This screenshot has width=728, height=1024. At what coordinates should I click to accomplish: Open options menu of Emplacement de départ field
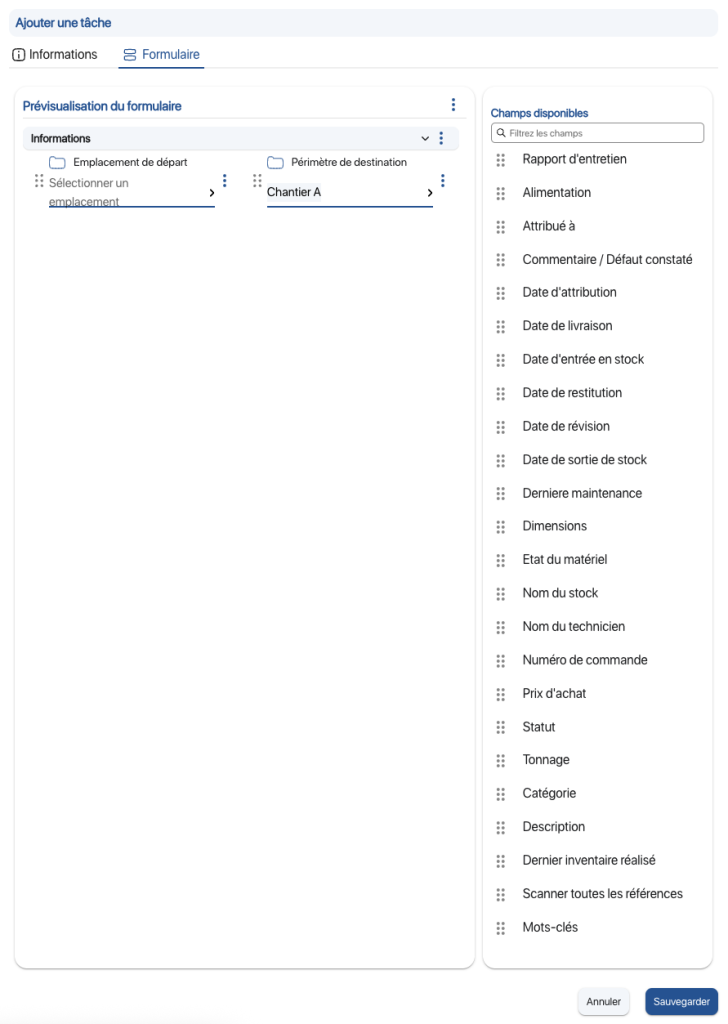(226, 181)
